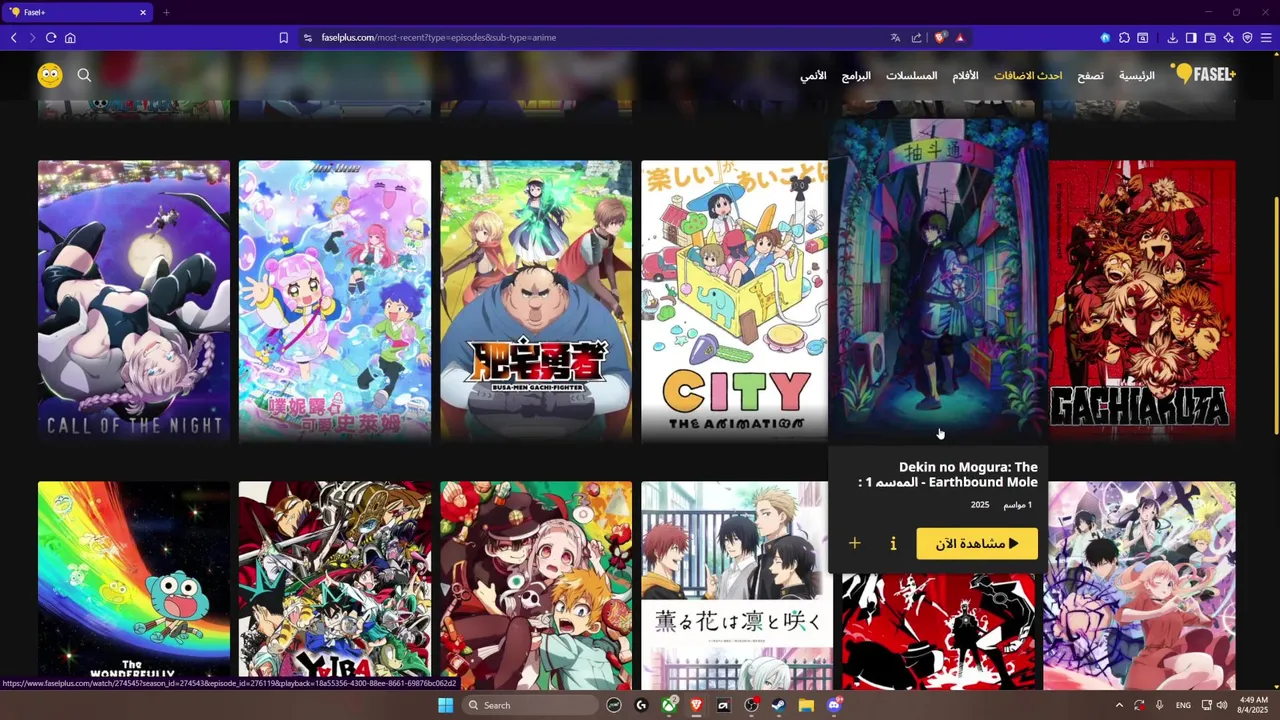The width and height of the screenshot is (1280, 720).
Task: Click the taskbar volume icon
Action: pyautogui.click(x=1222, y=705)
